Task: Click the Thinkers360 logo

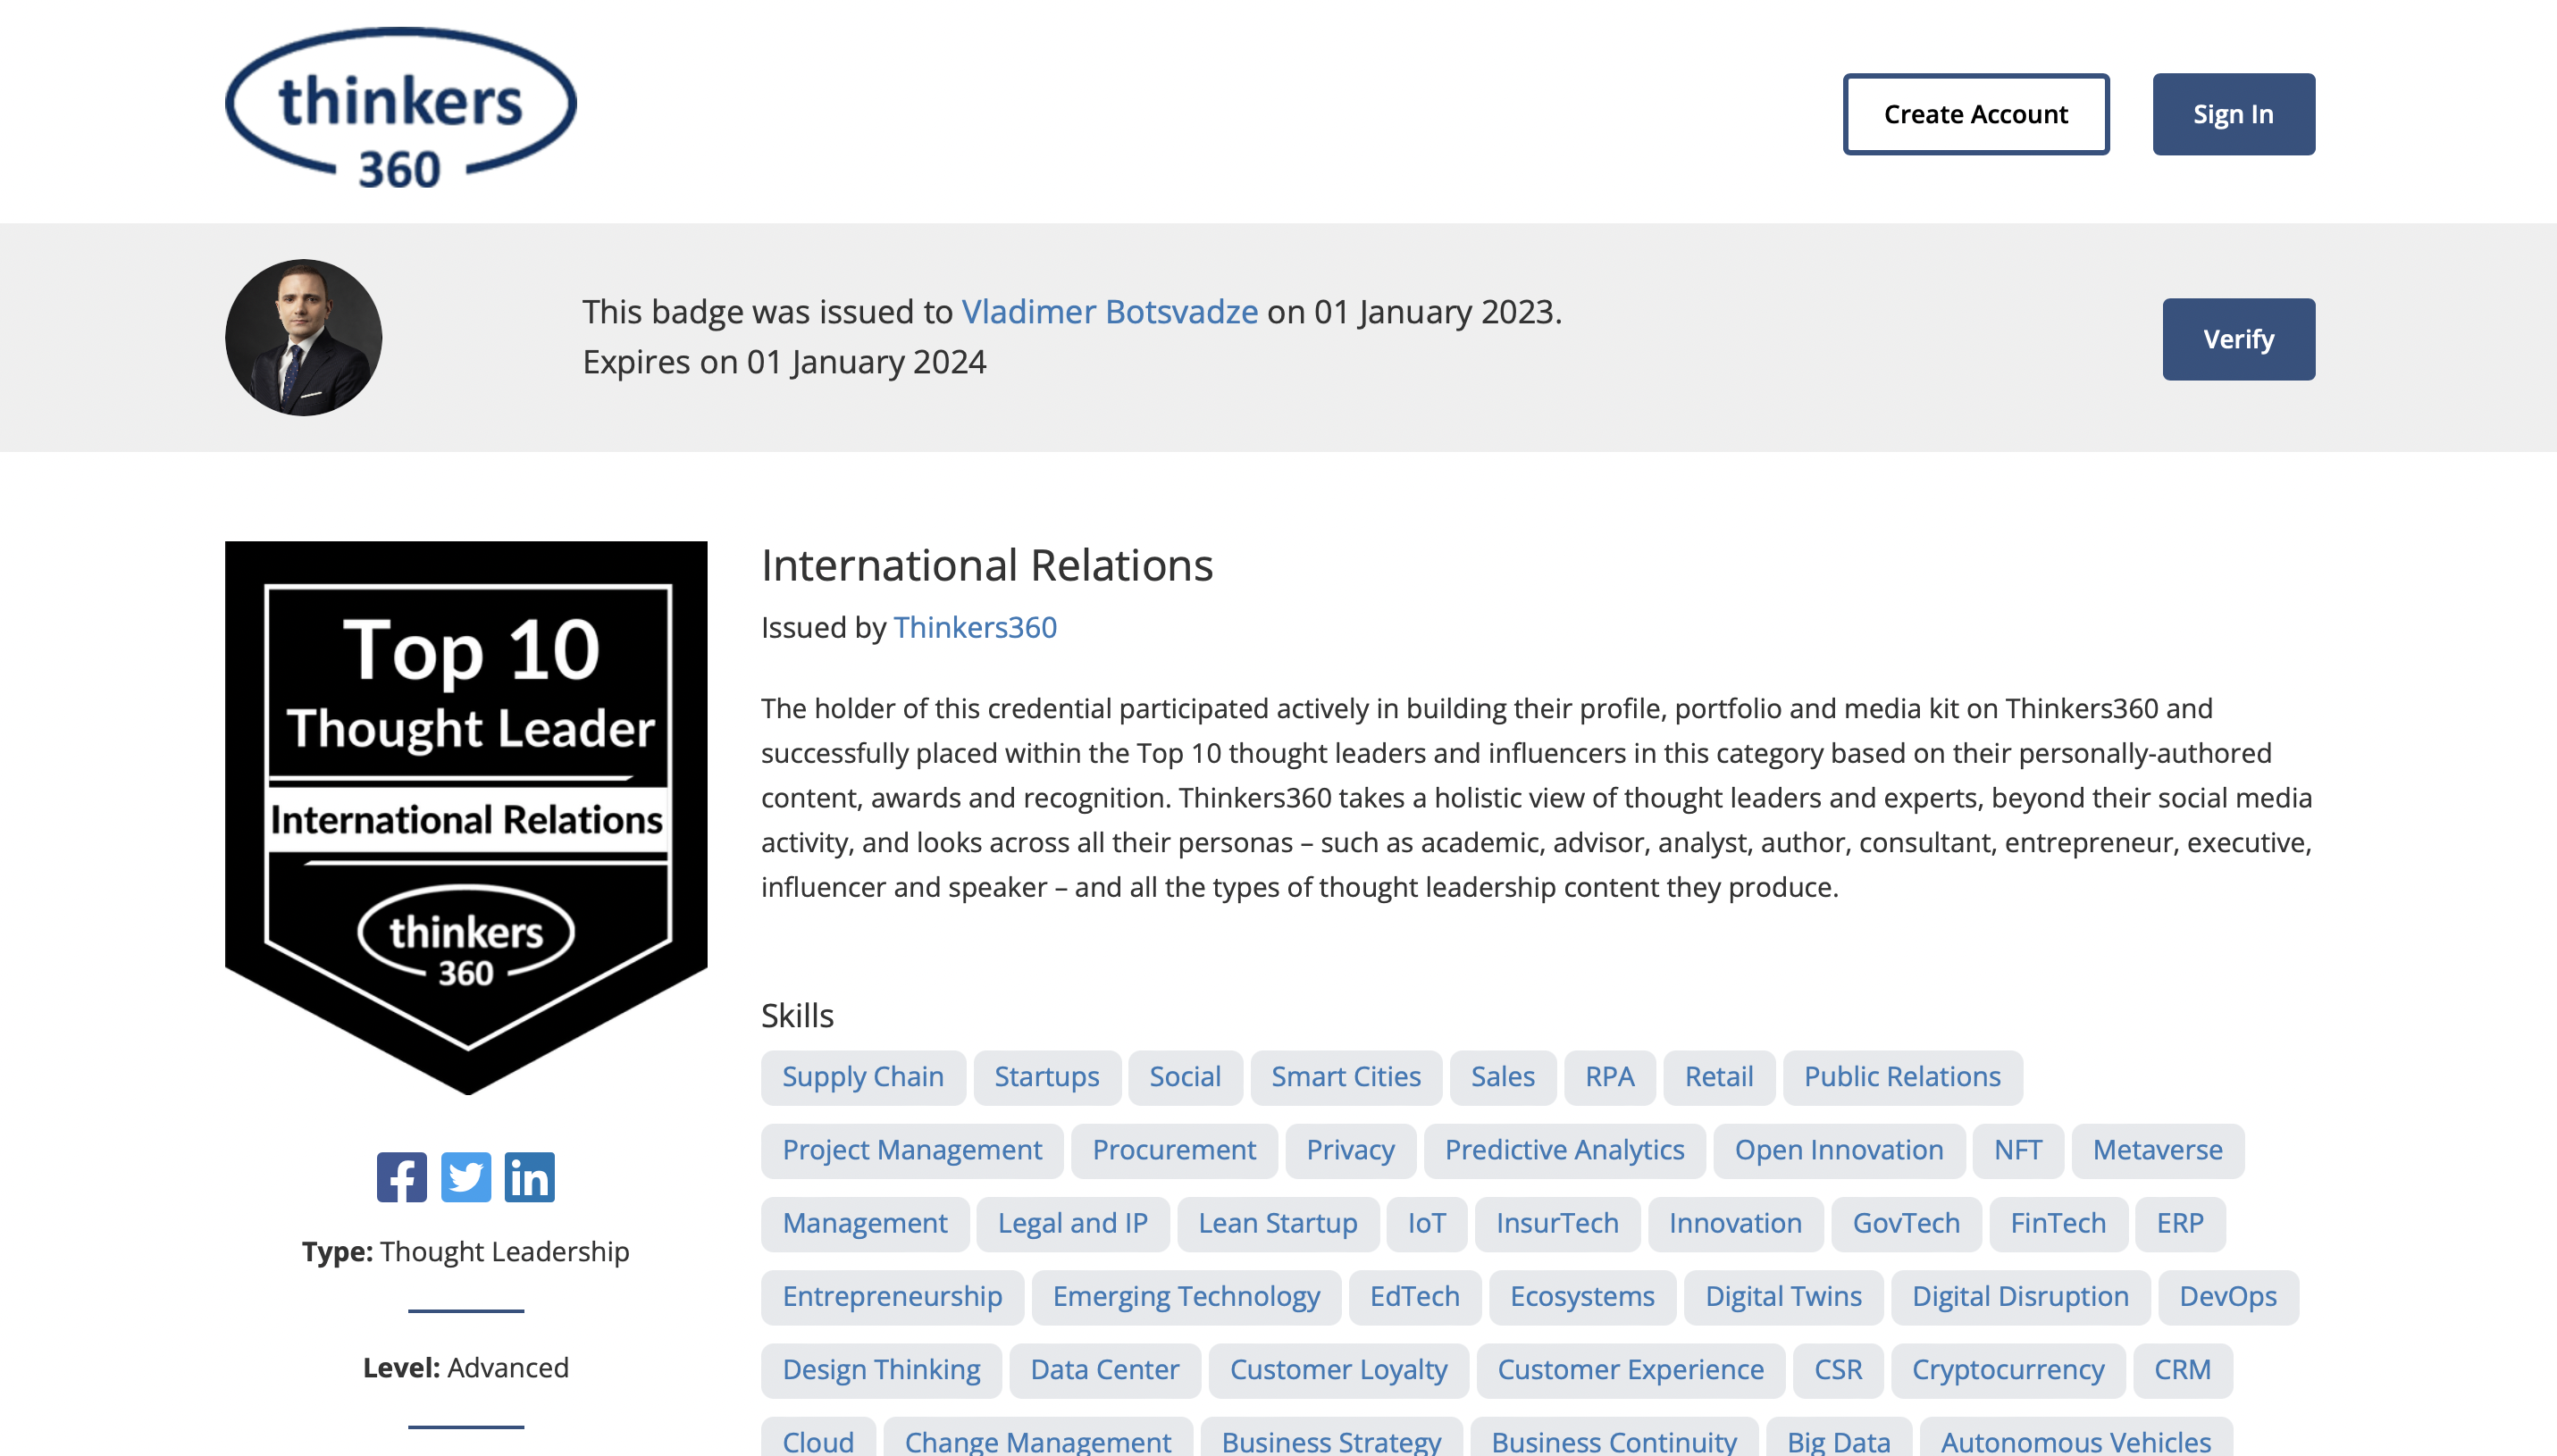Action: tap(401, 108)
